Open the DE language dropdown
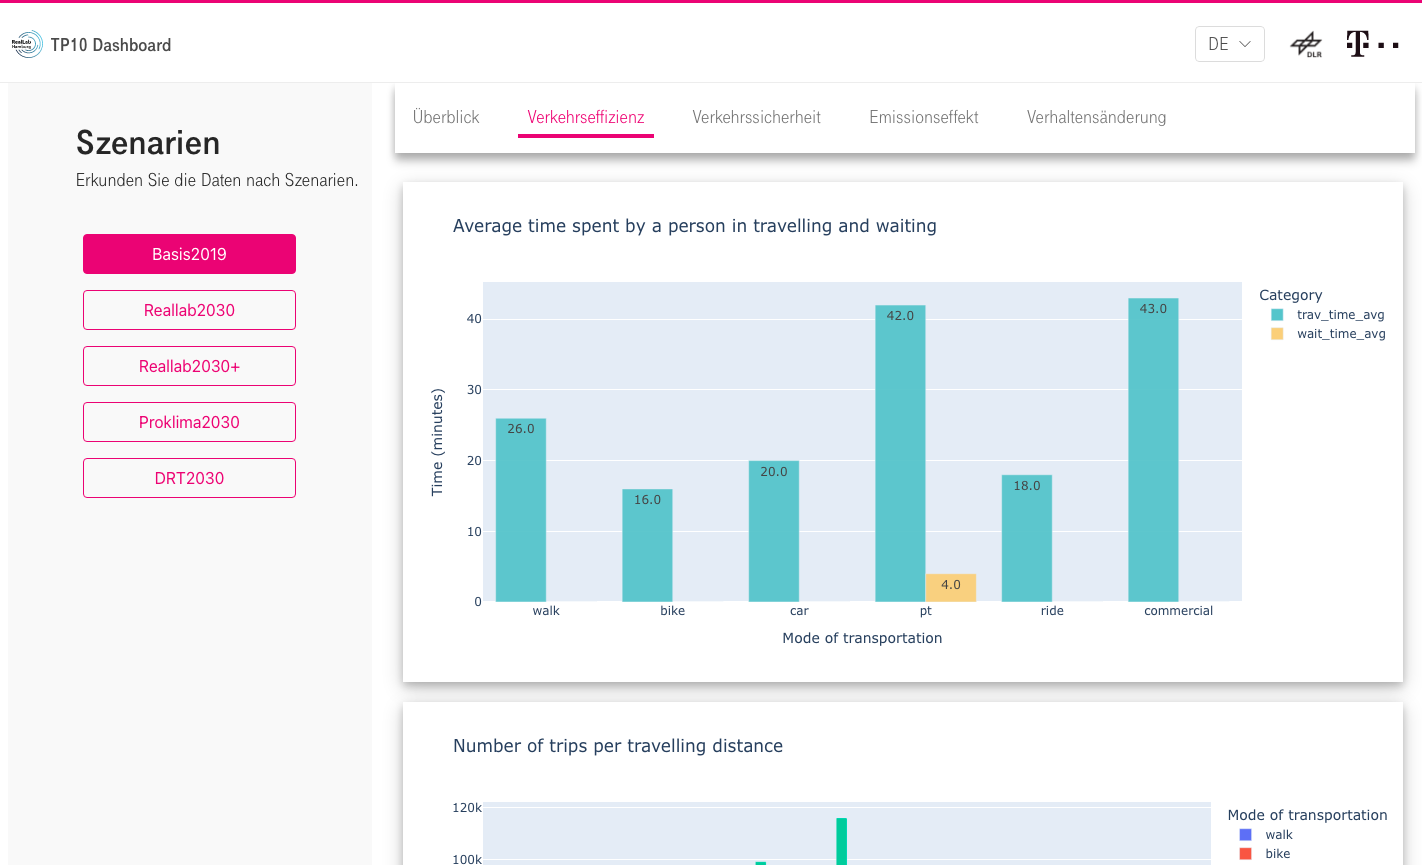 pyautogui.click(x=1229, y=44)
